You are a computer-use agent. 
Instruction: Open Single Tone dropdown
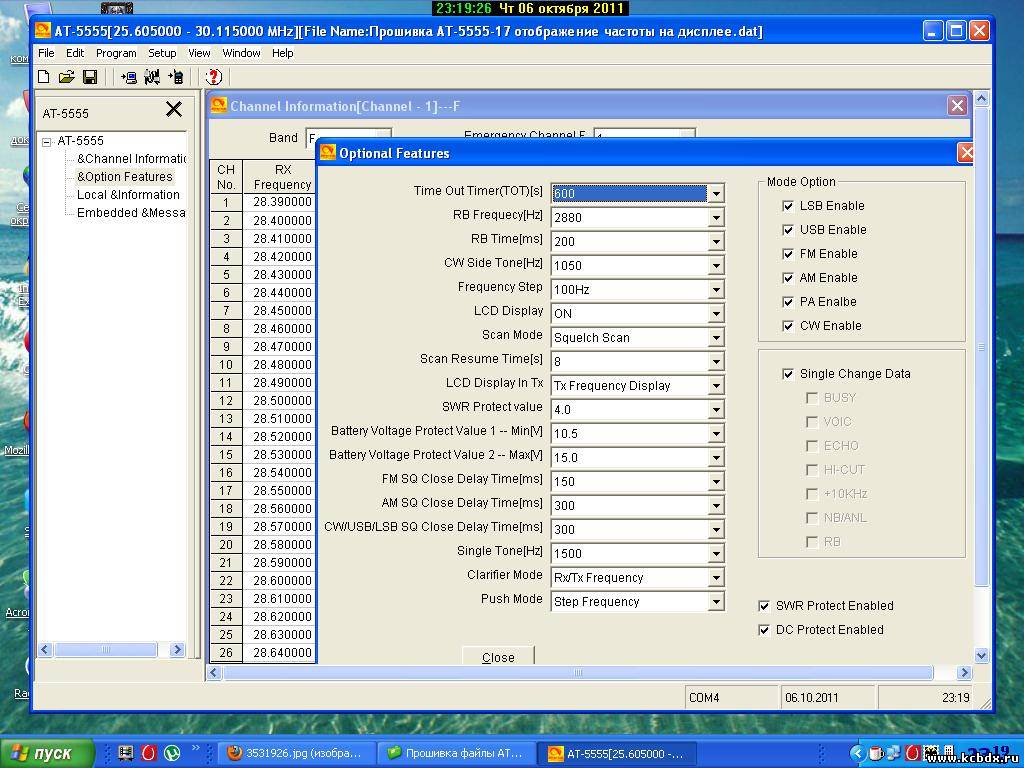pos(716,554)
